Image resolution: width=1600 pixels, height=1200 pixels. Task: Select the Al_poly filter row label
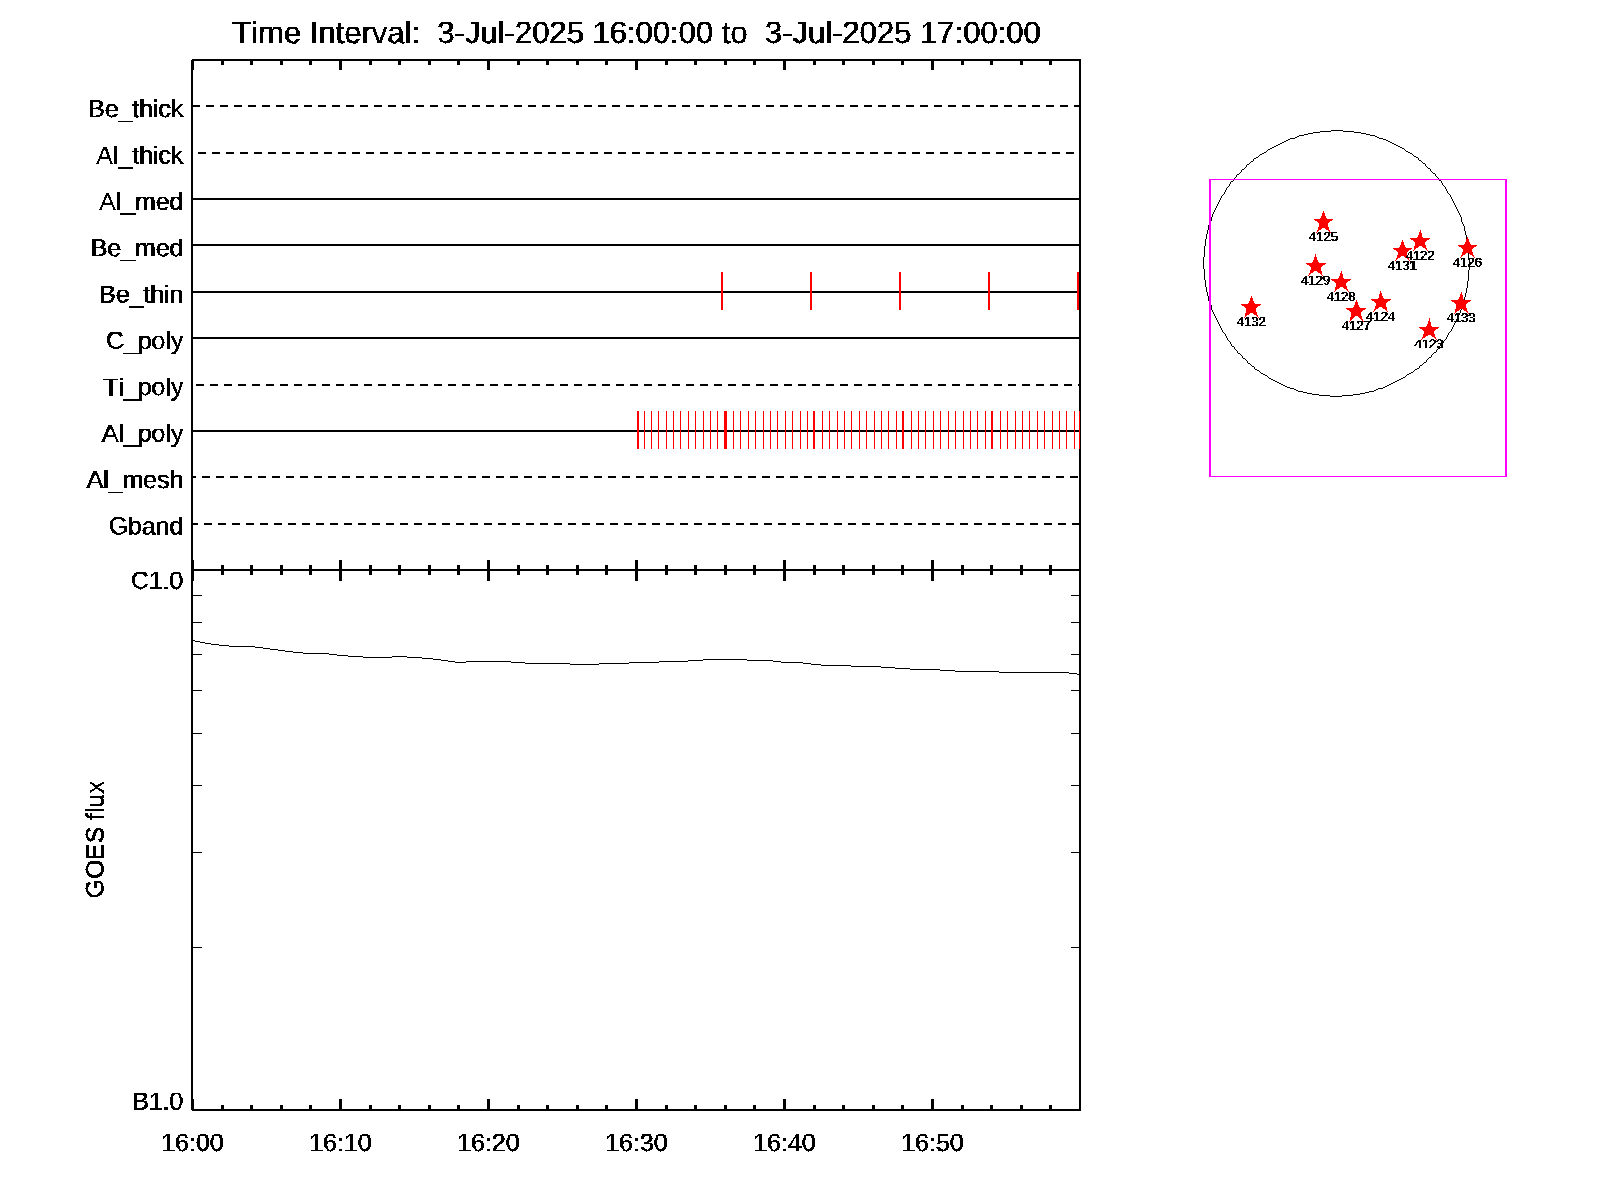(142, 434)
